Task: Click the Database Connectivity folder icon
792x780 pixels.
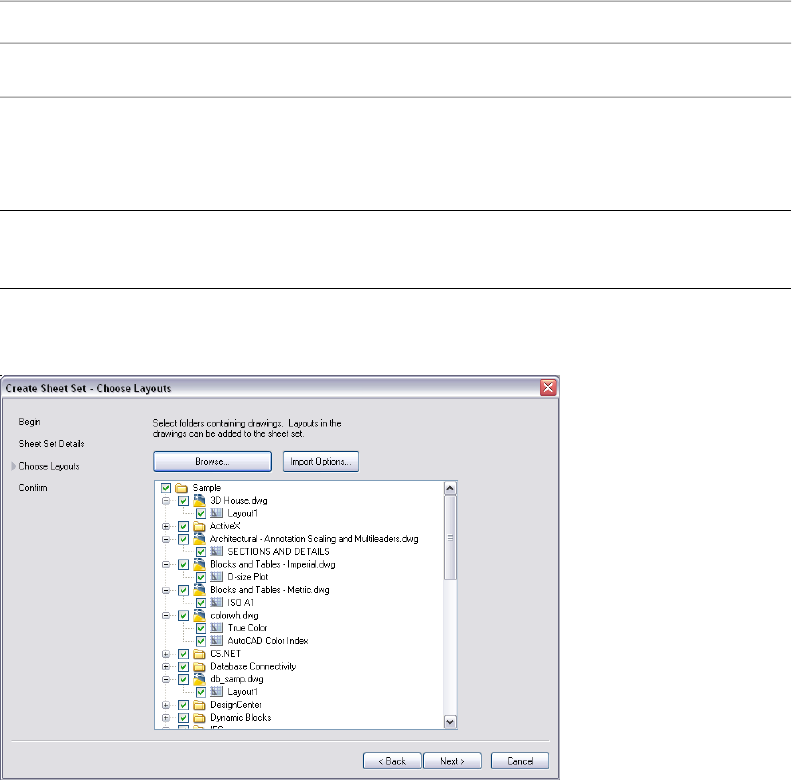Action: click(x=199, y=666)
